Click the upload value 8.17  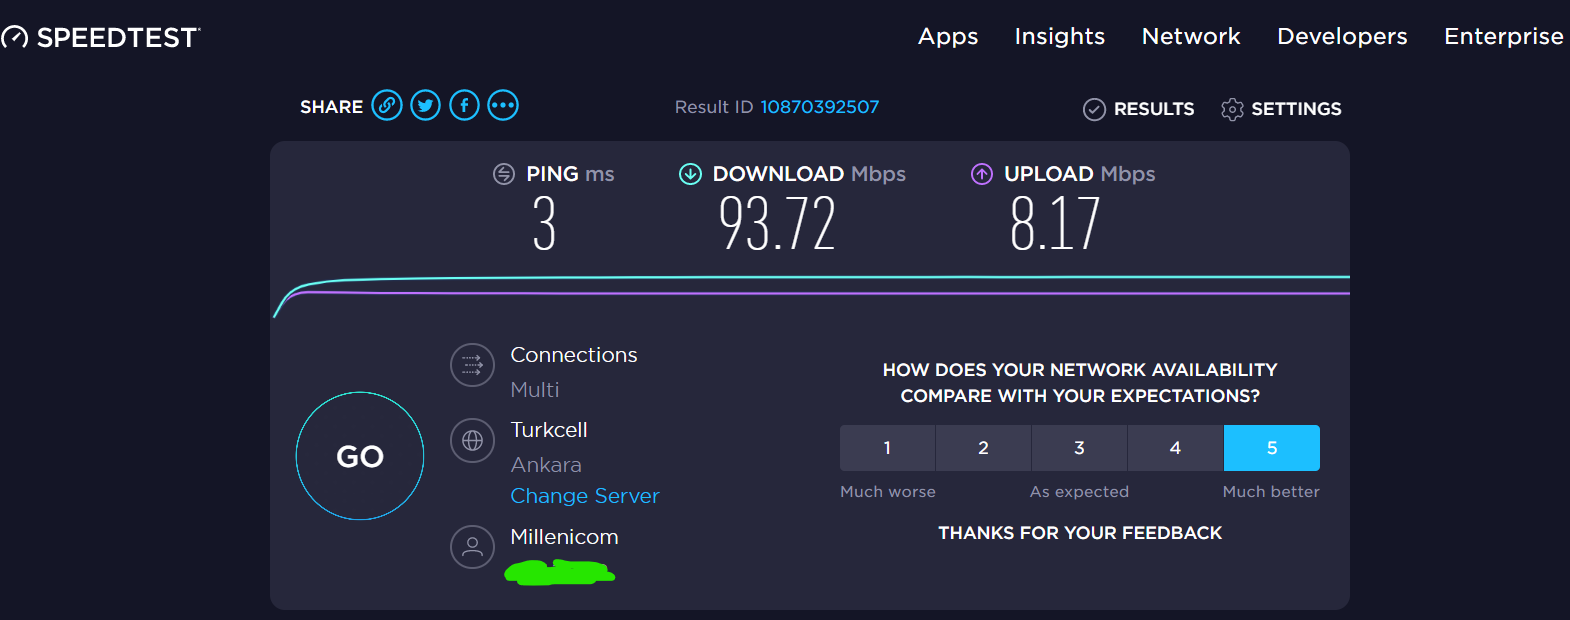[1055, 223]
